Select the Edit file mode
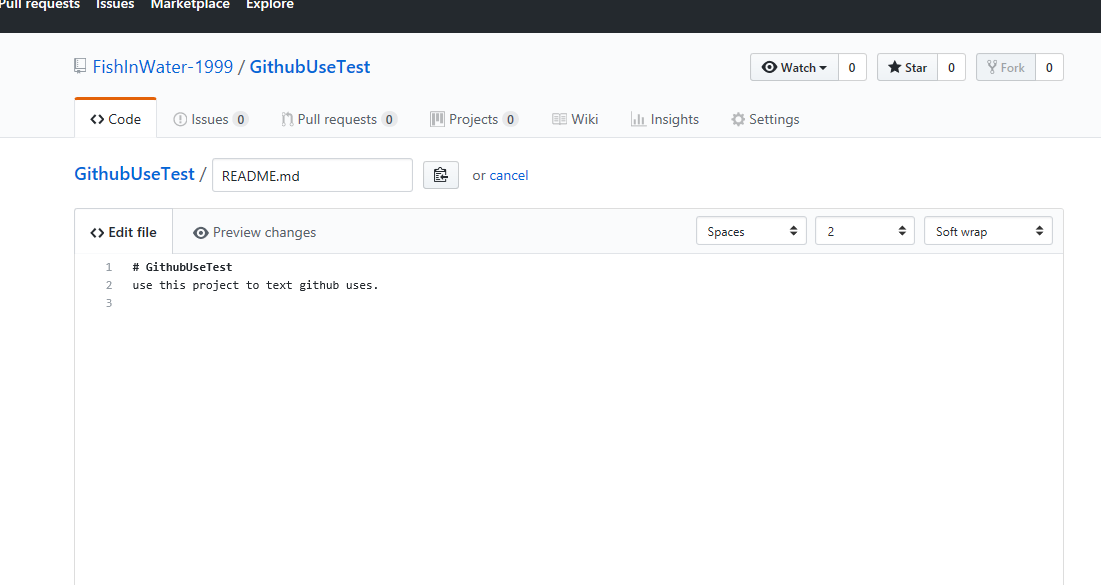Screen dimensions: 1101x585 tap(123, 231)
